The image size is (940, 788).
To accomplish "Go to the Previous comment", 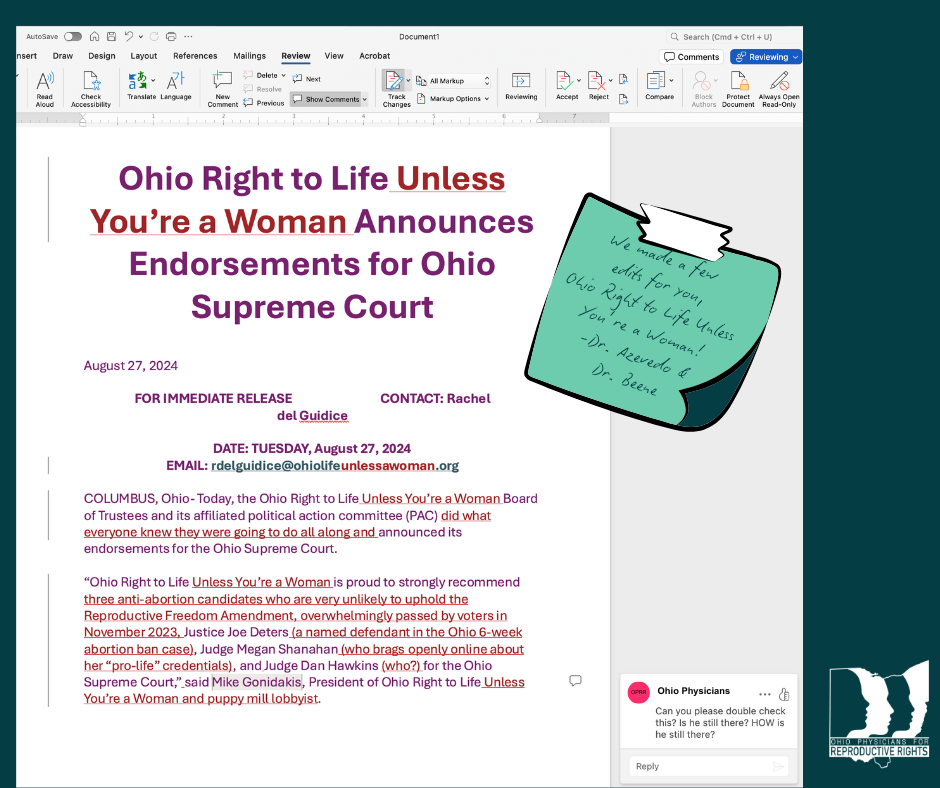I will (x=264, y=103).
